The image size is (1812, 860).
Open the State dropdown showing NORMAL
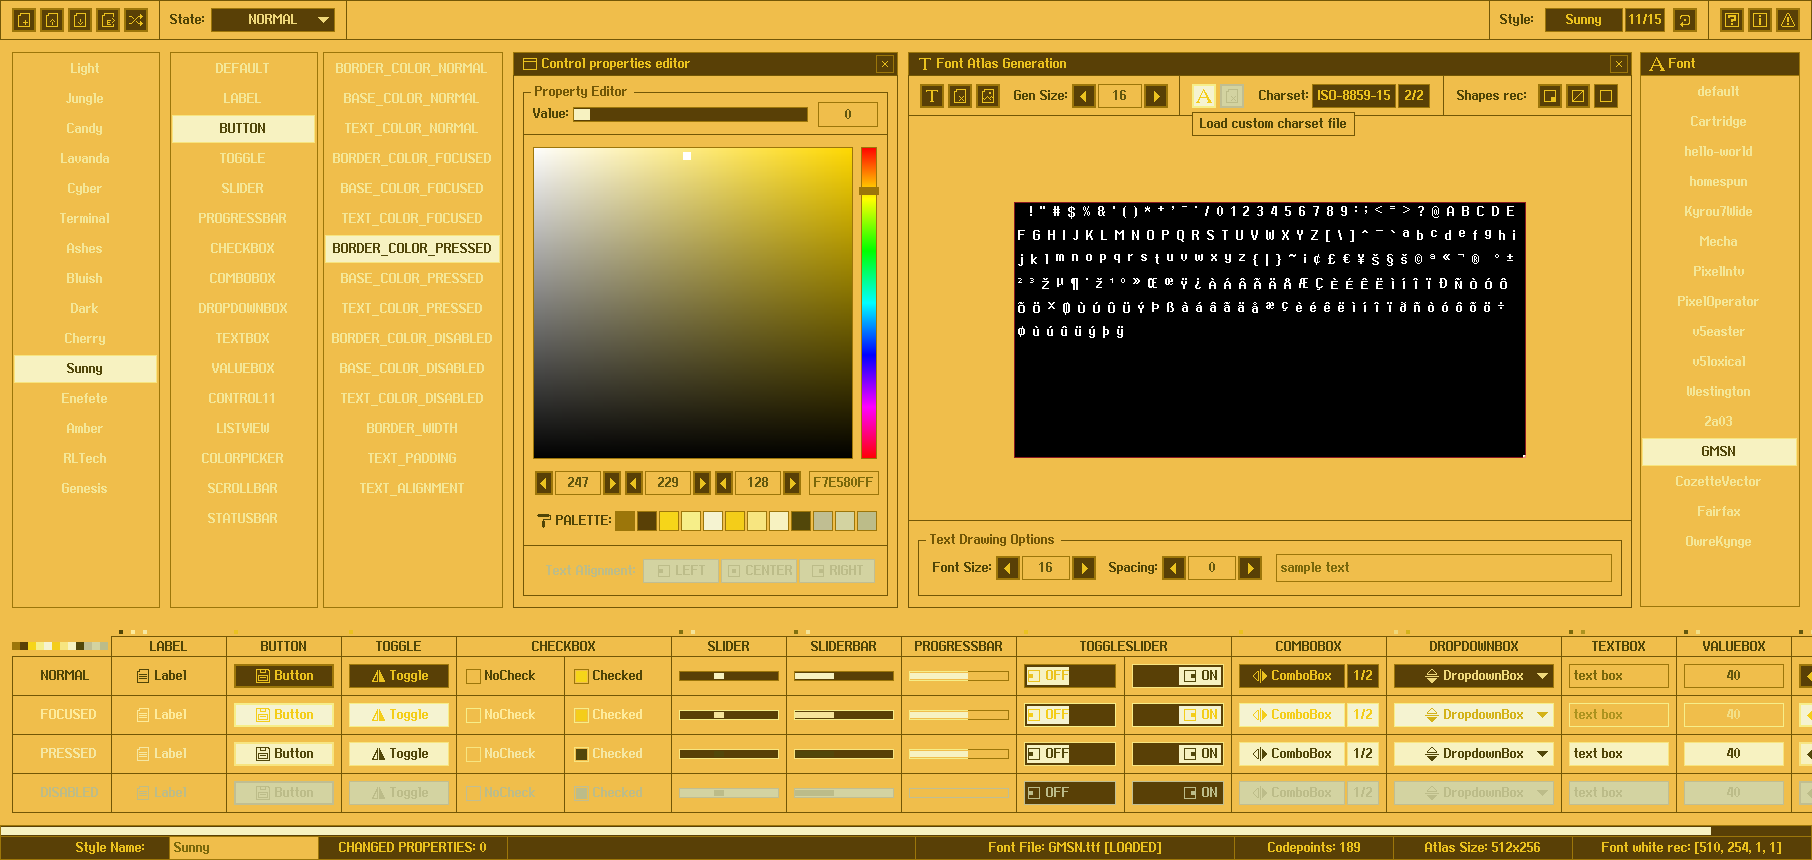(273, 20)
